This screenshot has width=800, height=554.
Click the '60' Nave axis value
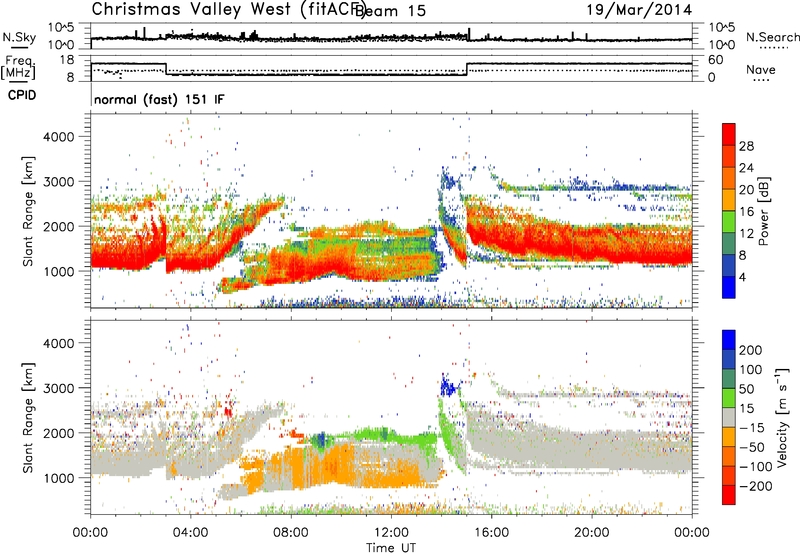pyautogui.click(x=716, y=60)
